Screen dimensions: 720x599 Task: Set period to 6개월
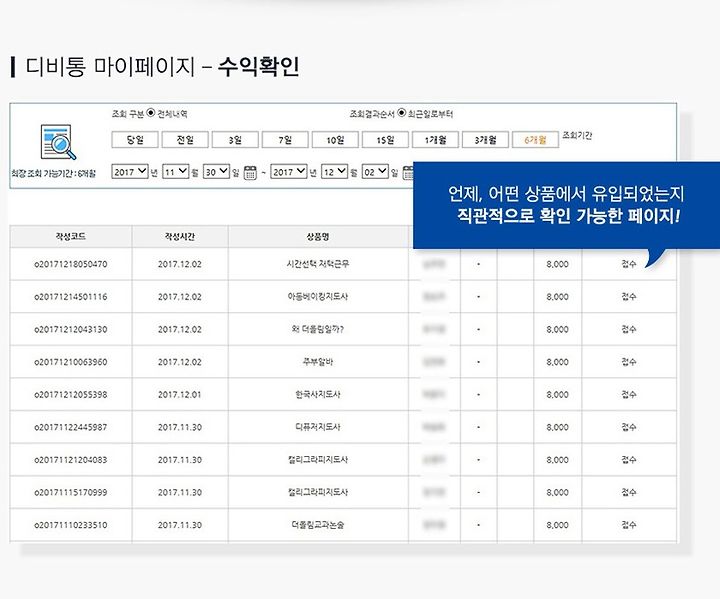coord(535,140)
